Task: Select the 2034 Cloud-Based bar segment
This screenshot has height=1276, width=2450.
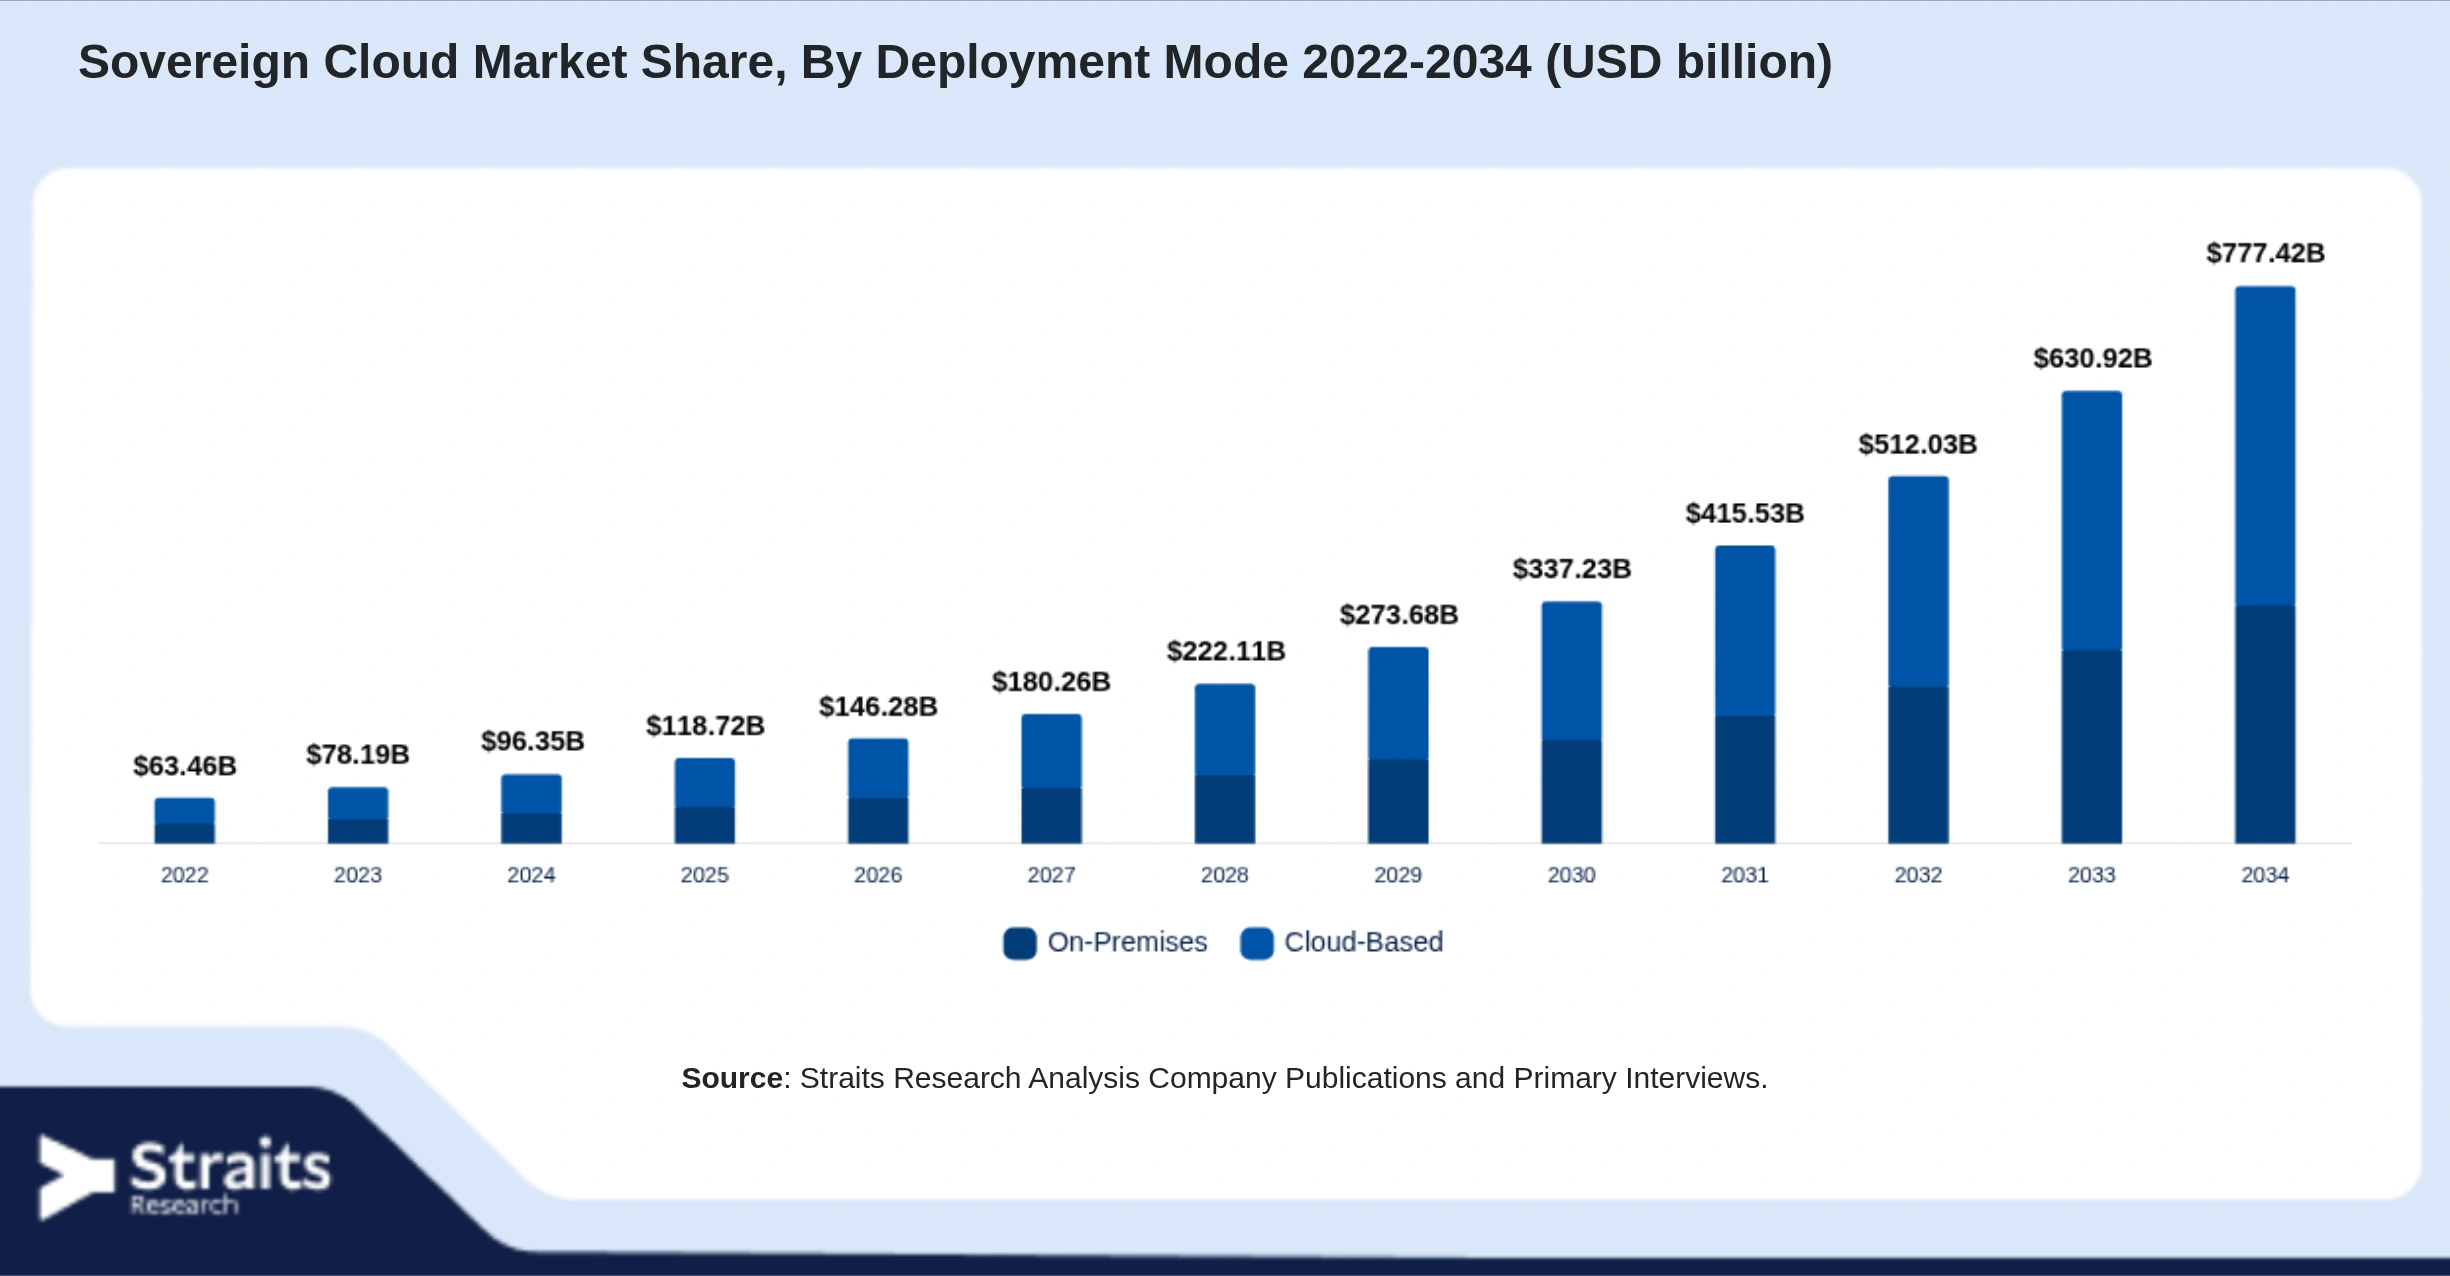Action: (2265, 446)
